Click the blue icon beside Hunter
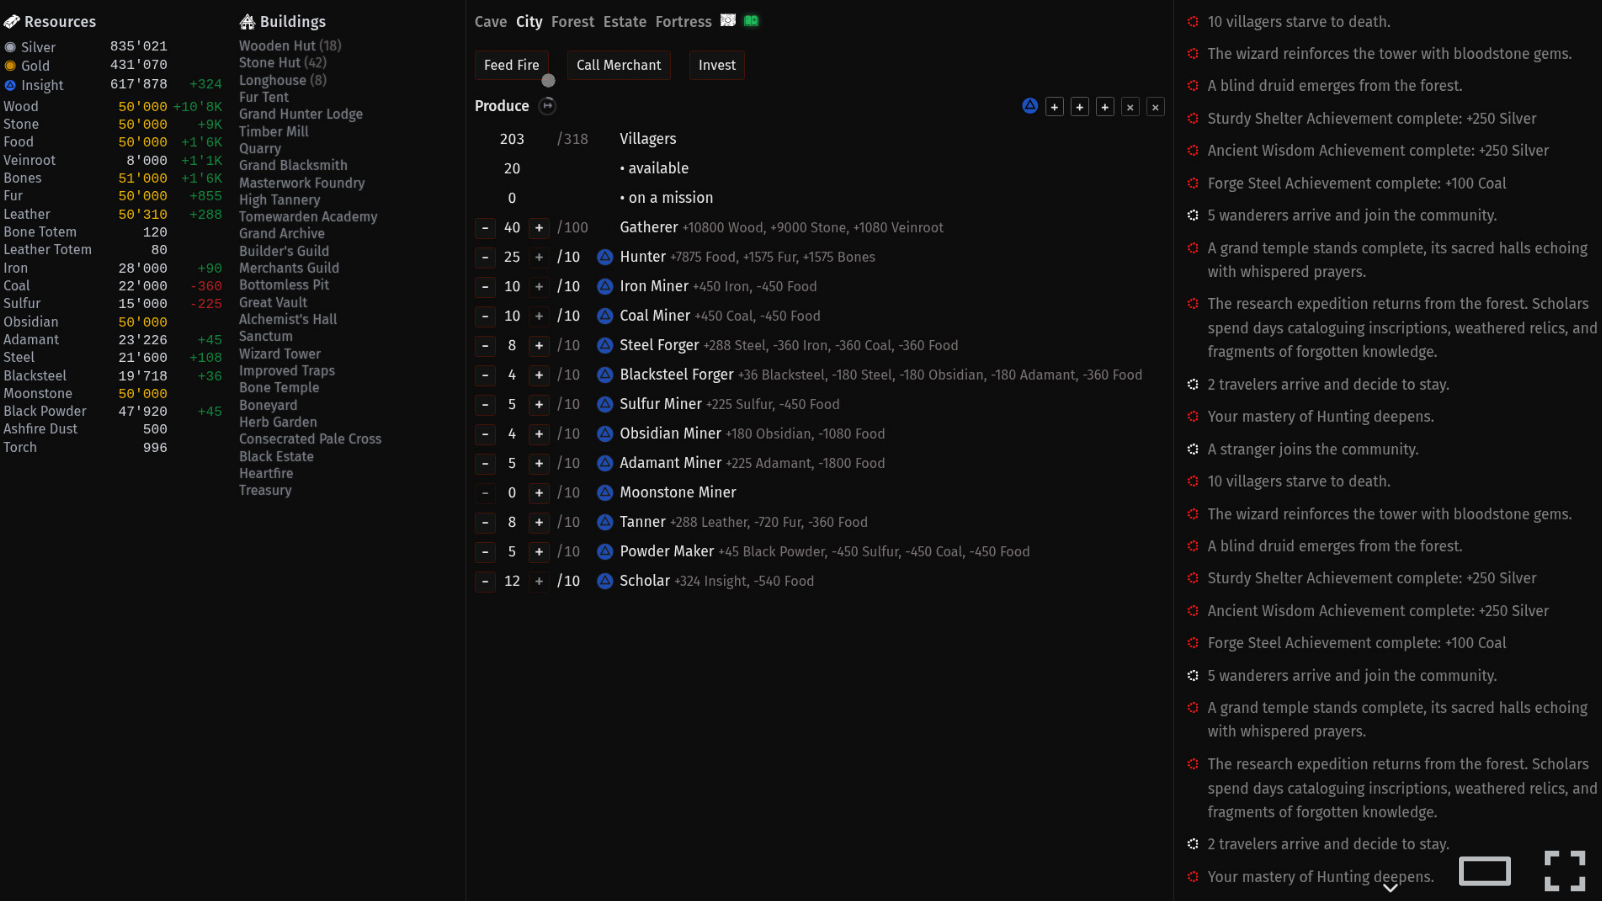 (x=605, y=257)
